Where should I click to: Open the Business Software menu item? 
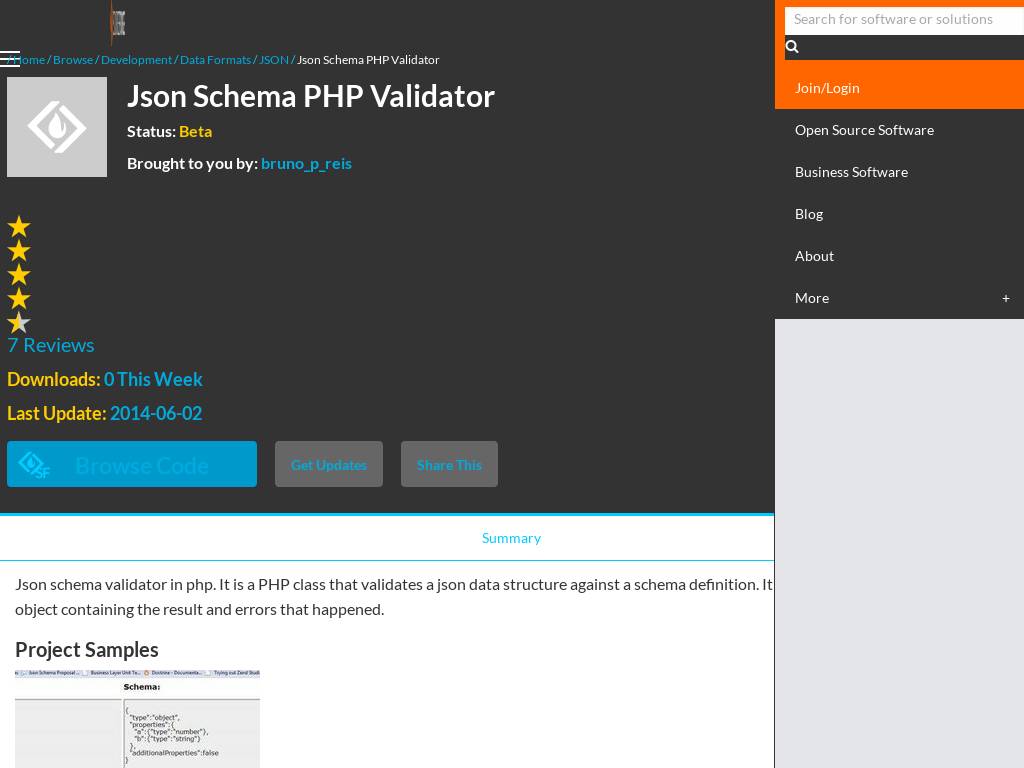pyautogui.click(x=851, y=172)
